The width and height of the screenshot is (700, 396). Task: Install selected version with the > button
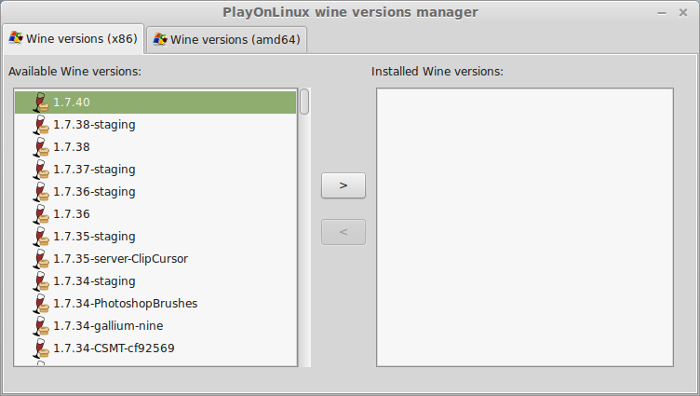[343, 185]
